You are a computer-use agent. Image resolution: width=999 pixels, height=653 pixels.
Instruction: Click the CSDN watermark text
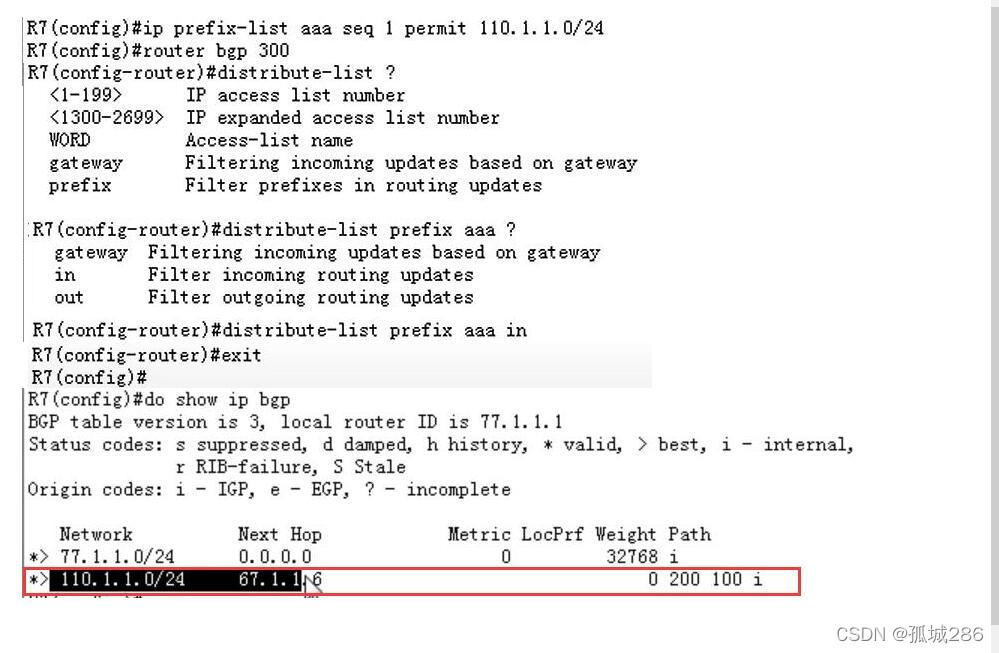click(910, 634)
